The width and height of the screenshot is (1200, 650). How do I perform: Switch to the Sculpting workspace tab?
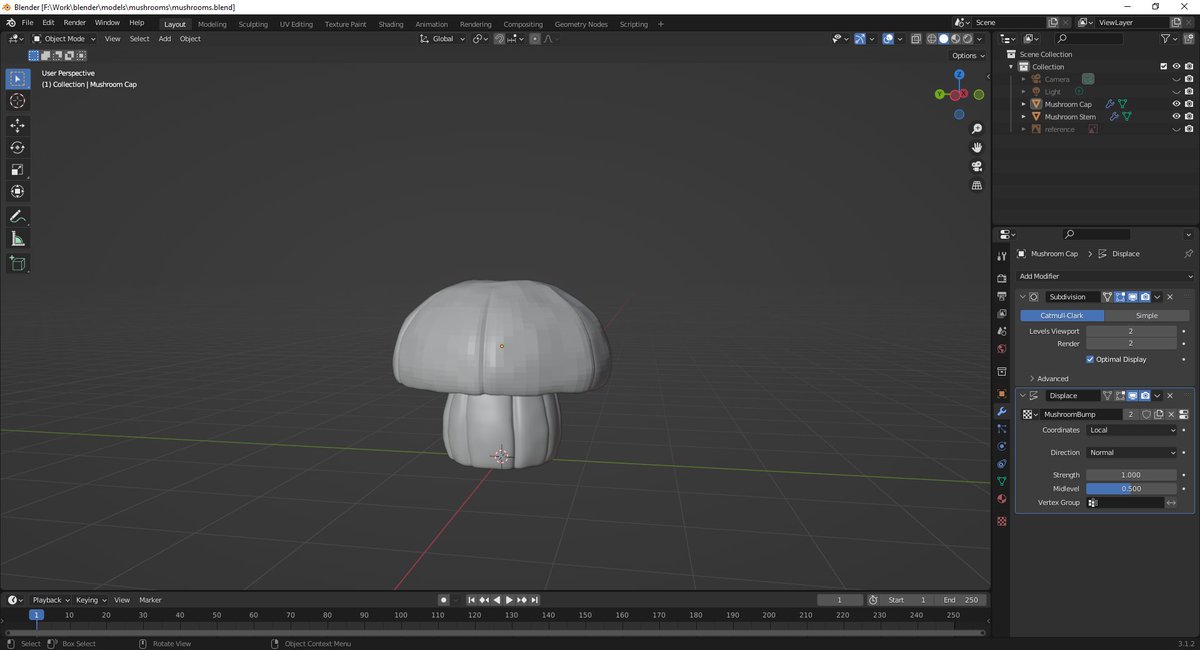[x=253, y=24]
